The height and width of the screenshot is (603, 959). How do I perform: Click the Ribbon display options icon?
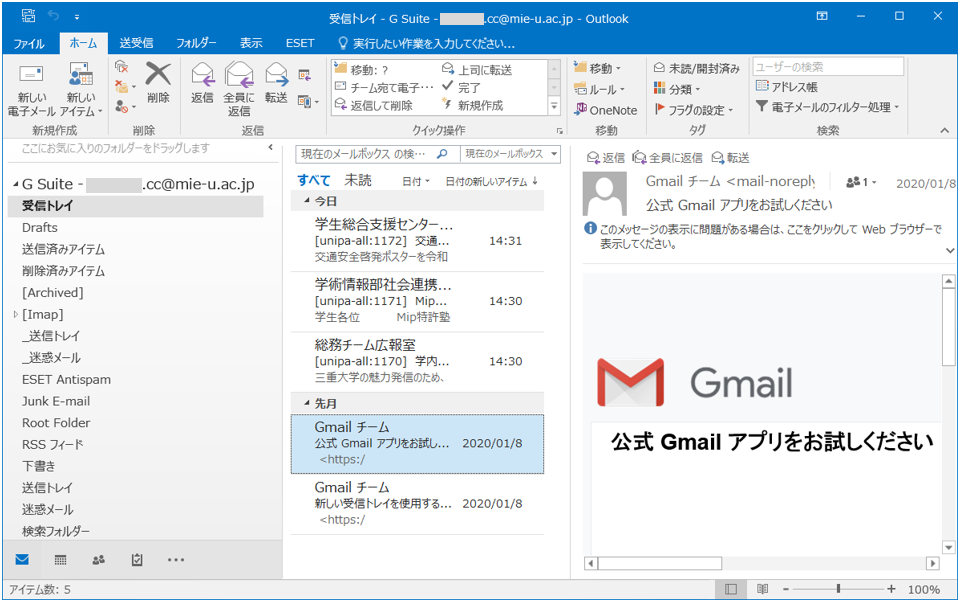[x=822, y=17]
